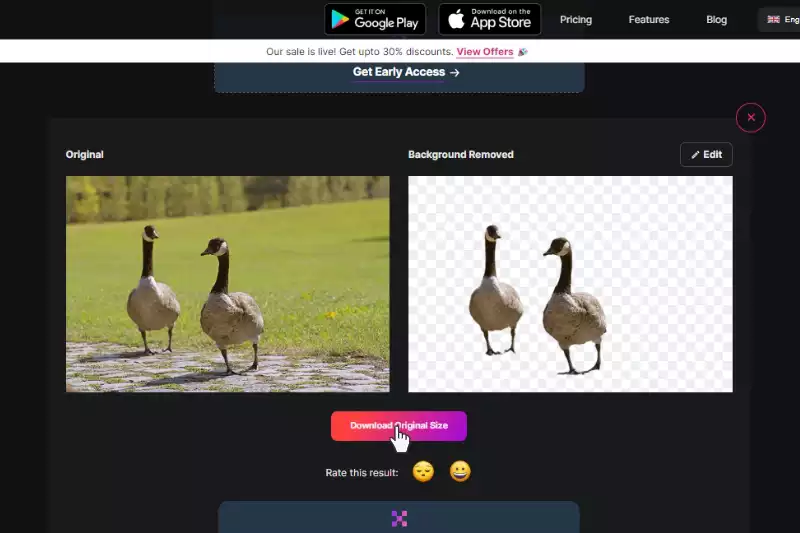Open the Google Play store badge
The height and width of the screenshot is (533, 800).
point(375,19)
